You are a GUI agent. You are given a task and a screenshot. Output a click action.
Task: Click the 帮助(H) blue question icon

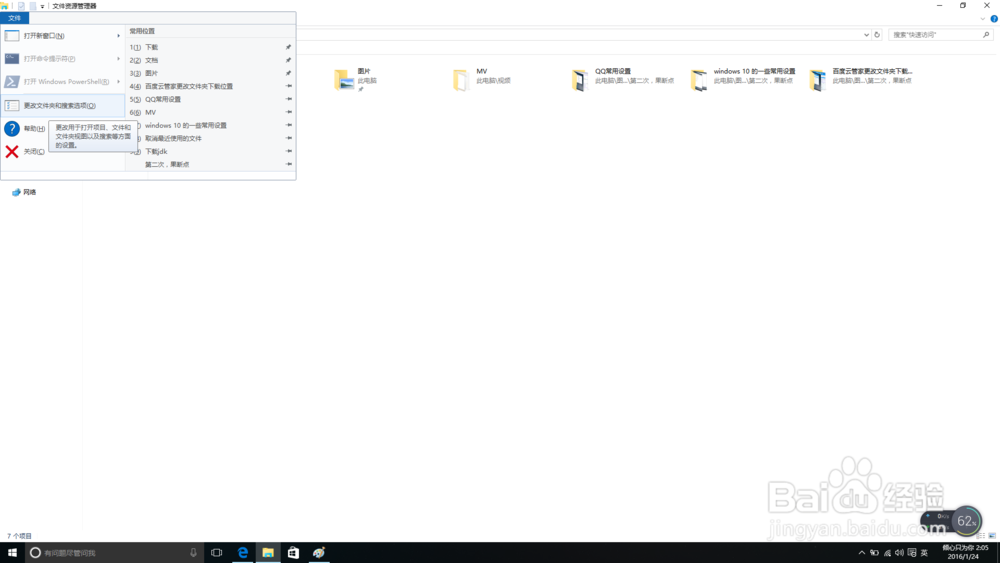pos(11,128)
